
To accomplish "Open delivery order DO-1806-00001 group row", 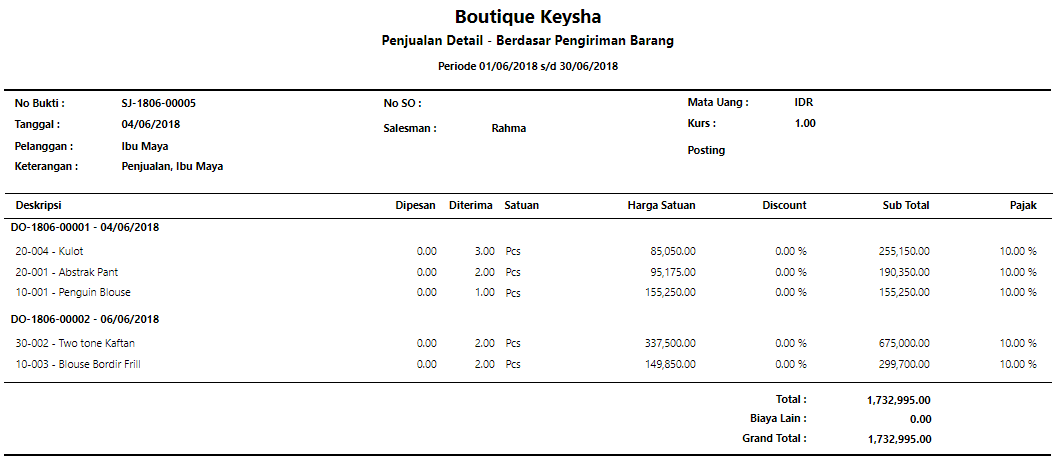I will pos(84,227).
